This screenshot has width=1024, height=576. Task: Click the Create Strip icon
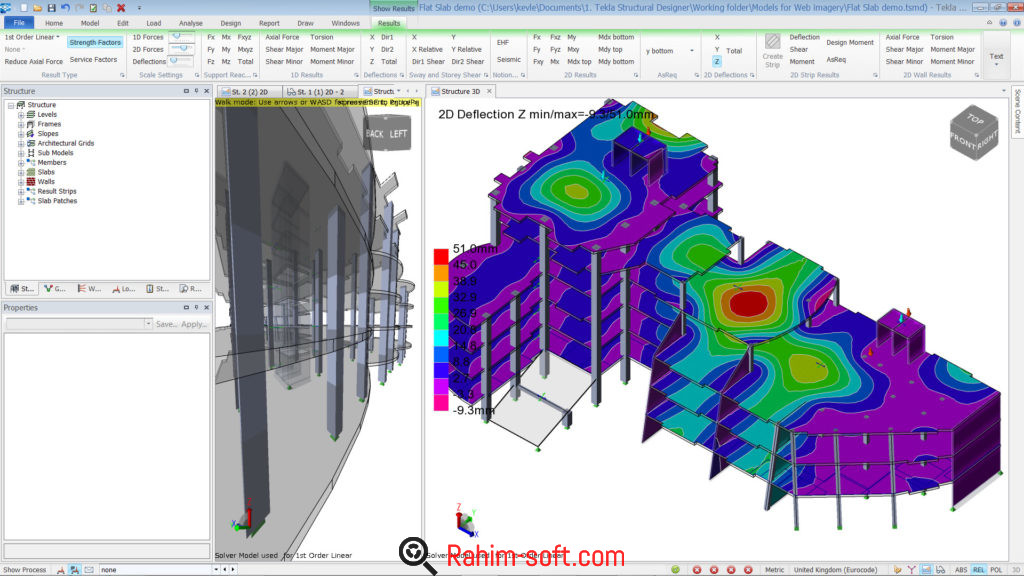coord(773,42)
